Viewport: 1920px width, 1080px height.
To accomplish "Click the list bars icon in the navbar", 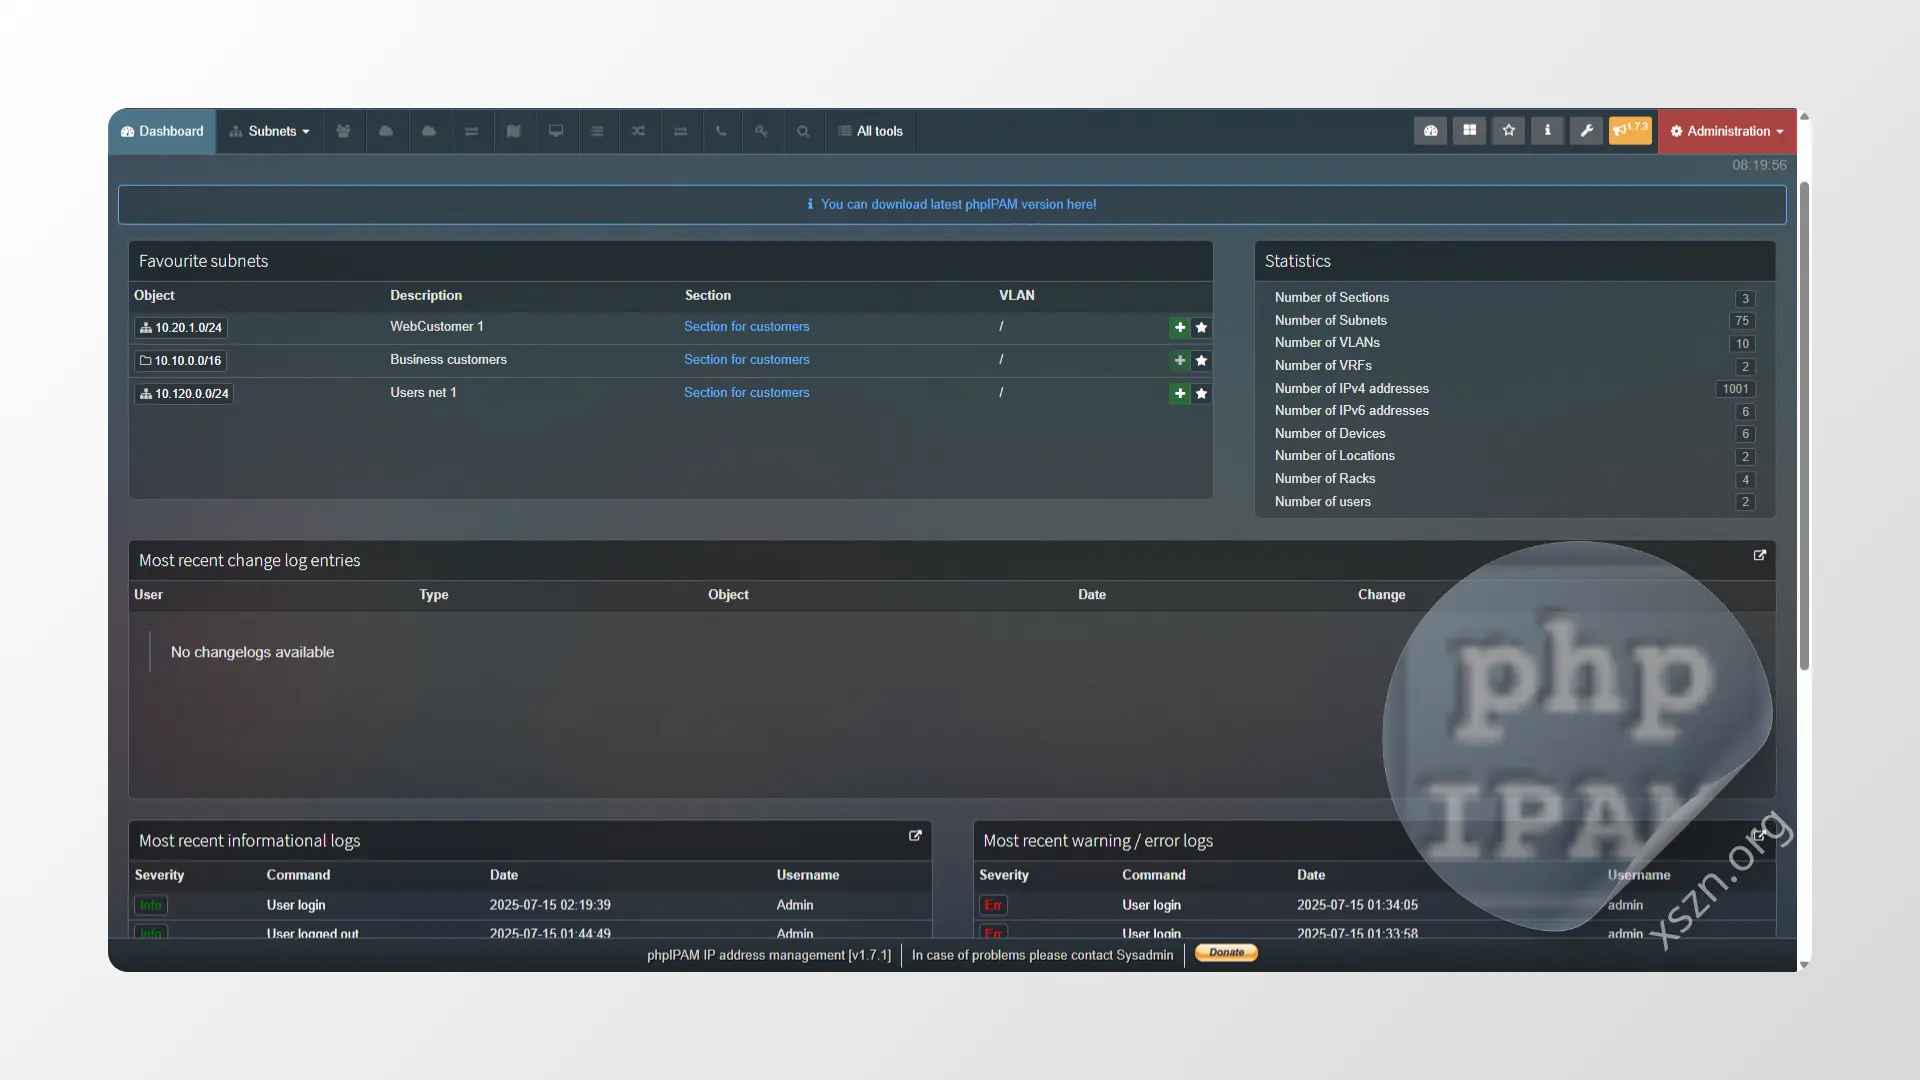I will point(597,131).
